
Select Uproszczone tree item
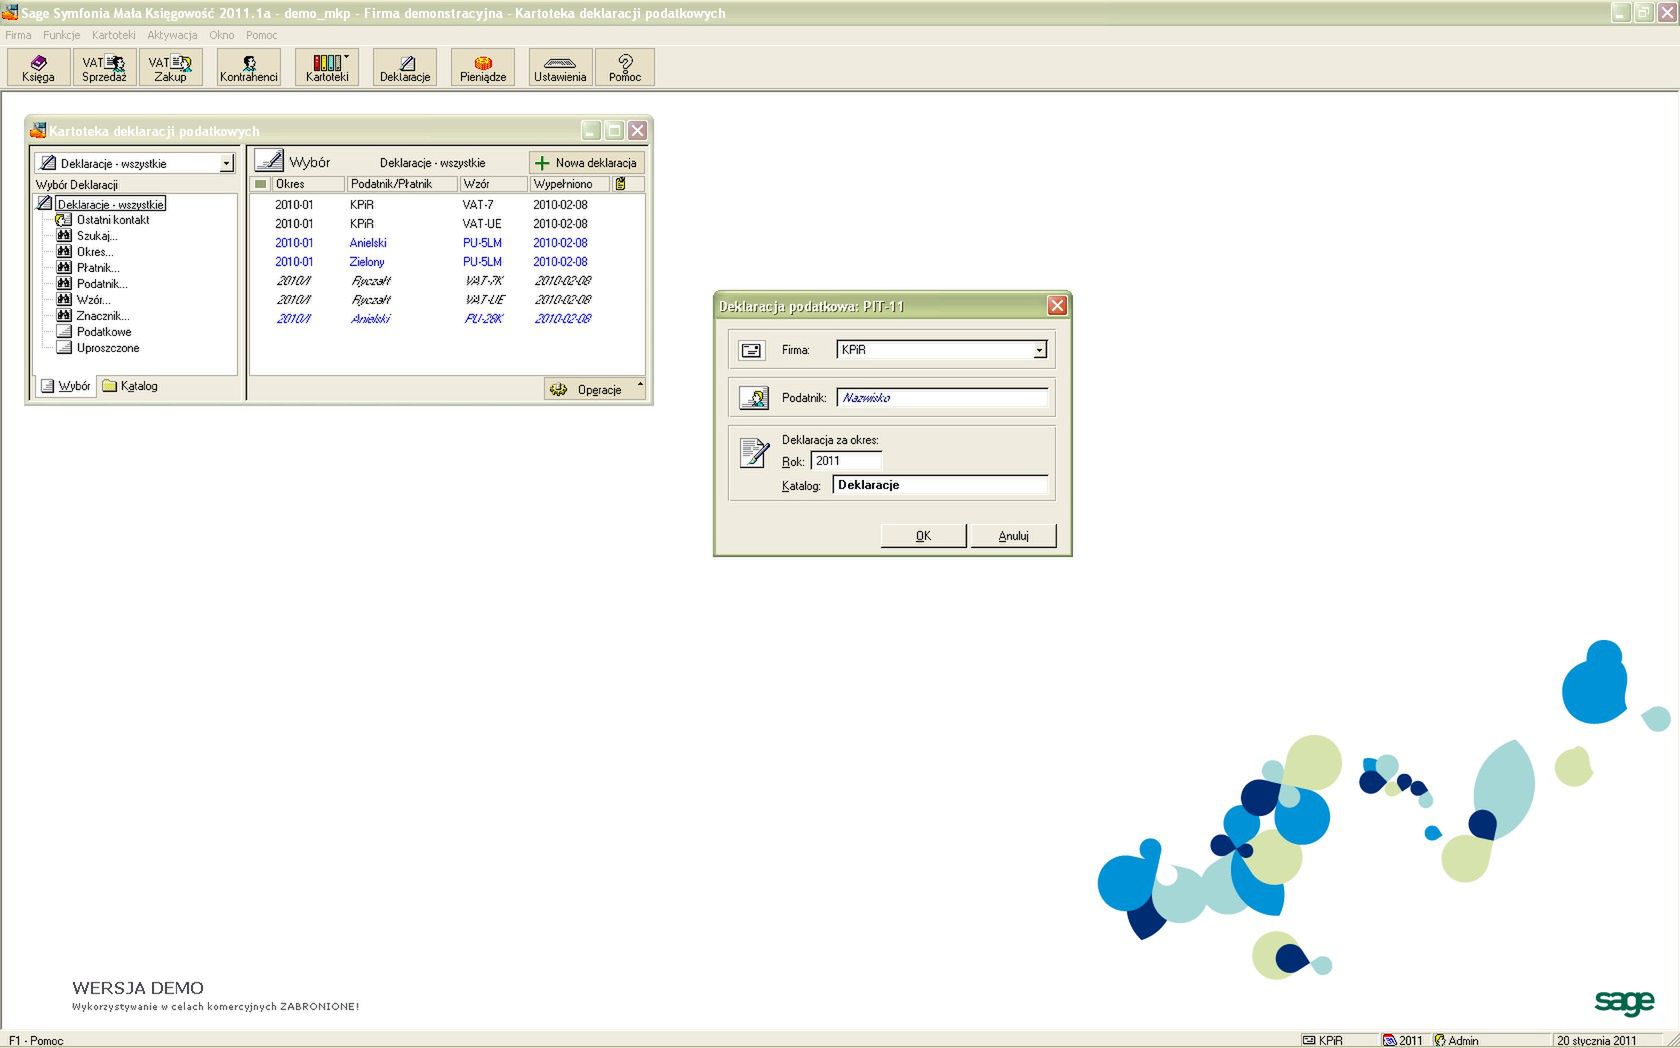click(x=108, y=348)
